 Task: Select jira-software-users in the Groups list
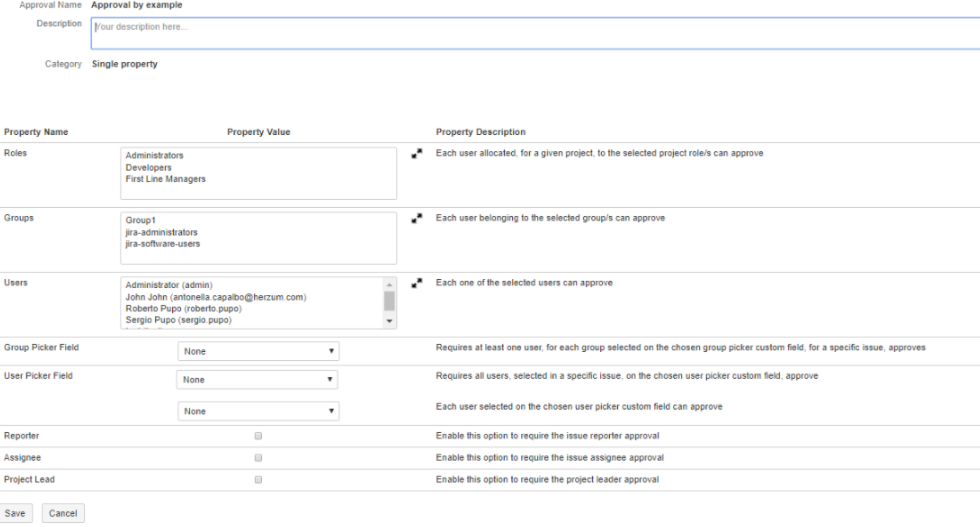click(165, 244)
